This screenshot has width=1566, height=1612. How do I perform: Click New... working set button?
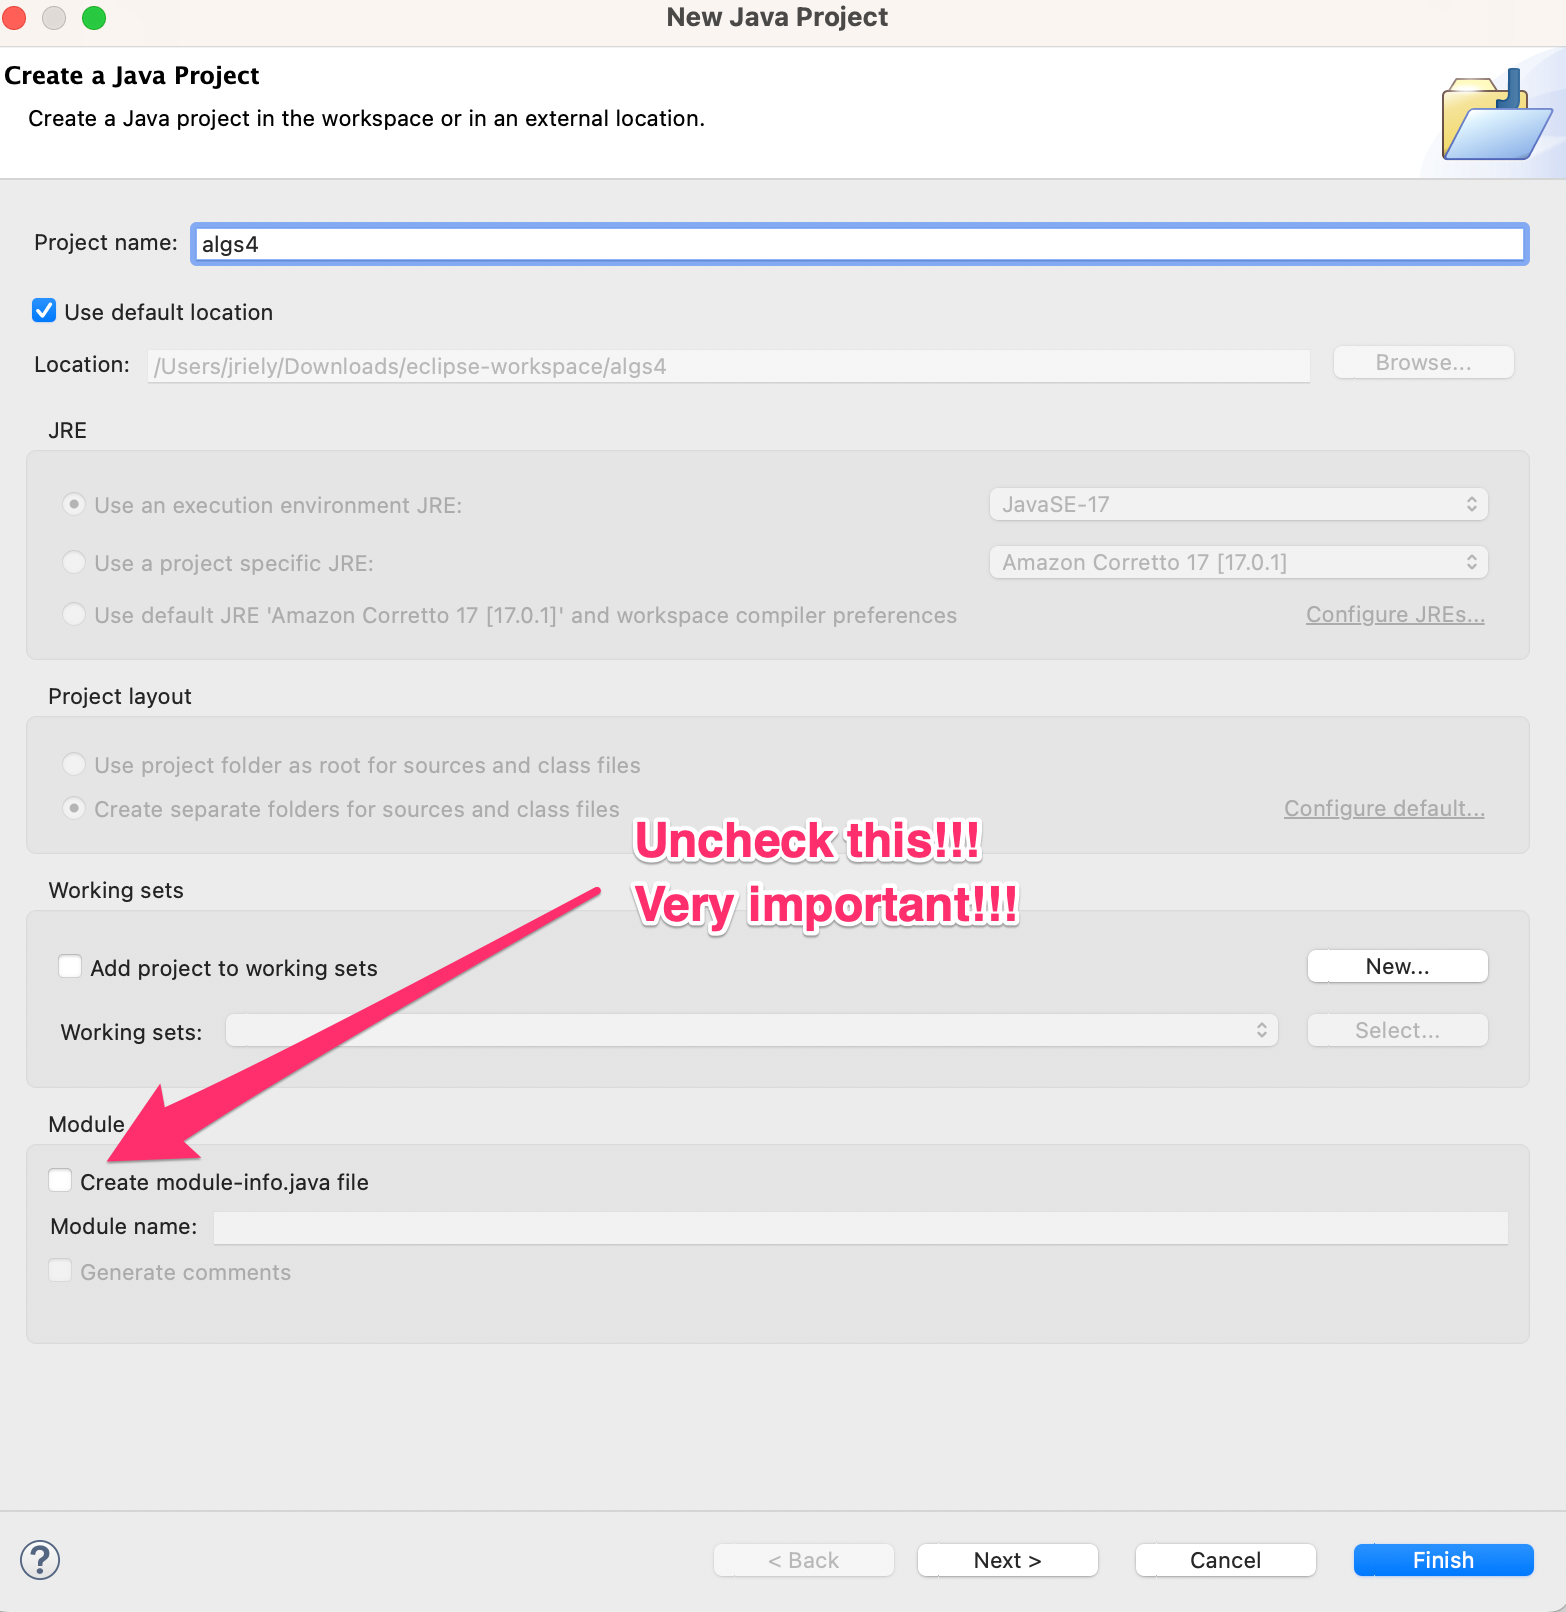[1397, 967]
